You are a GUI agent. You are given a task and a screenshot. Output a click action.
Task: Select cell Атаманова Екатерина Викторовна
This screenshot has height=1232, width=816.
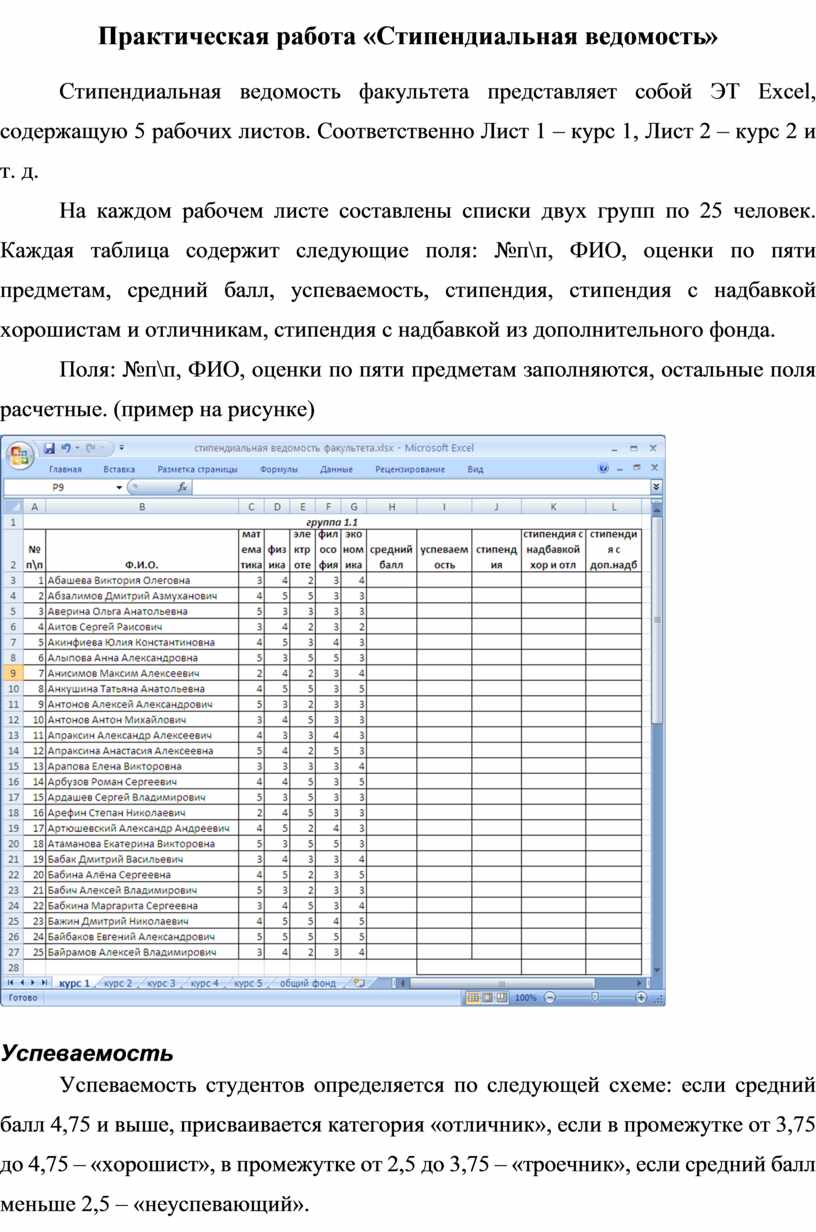(x=141, y=844)
